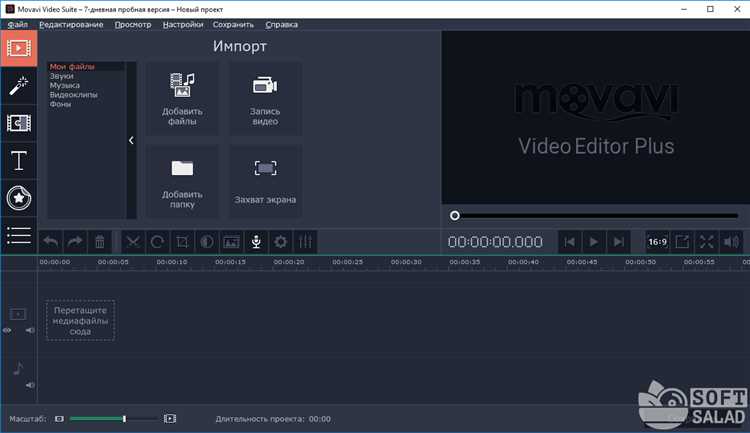Open the Filters magic wand tab
Image resolution: width=750 pixels, height=433 pixels.
pos(19,86)
